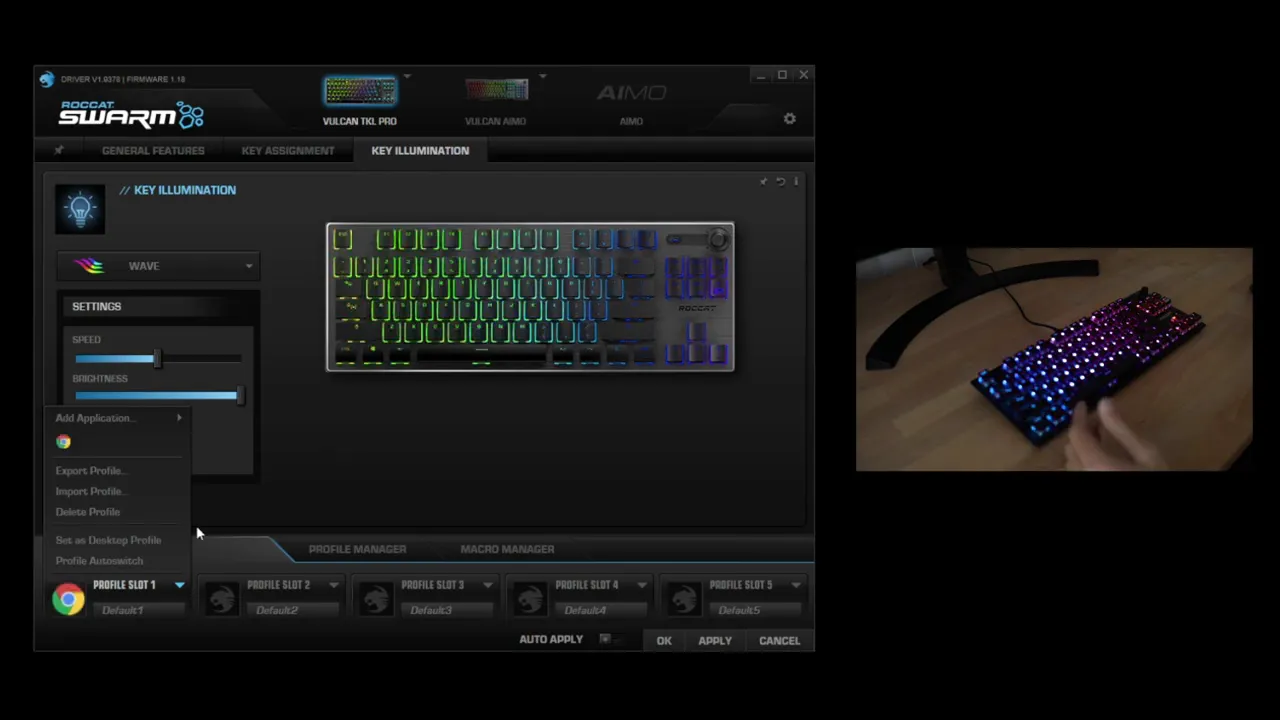
Task: Adjust the Brightness slider
Action: (157, 396)
